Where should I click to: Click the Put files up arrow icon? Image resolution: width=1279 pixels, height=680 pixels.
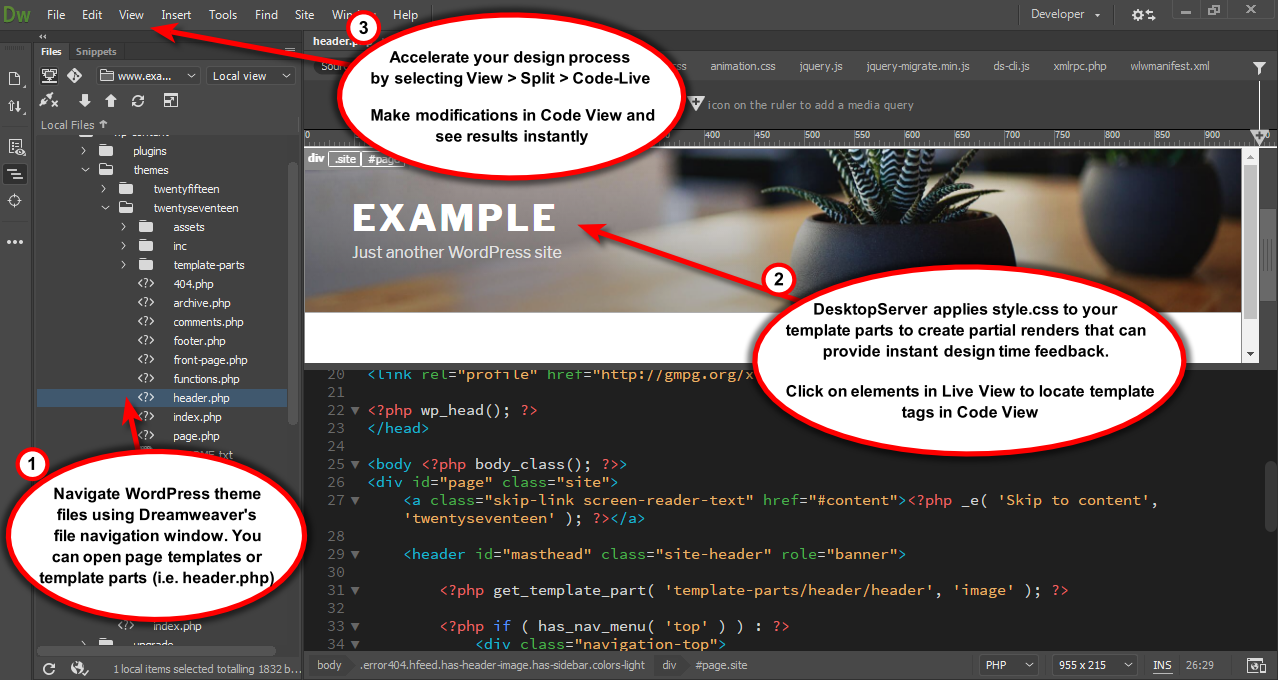111,101
